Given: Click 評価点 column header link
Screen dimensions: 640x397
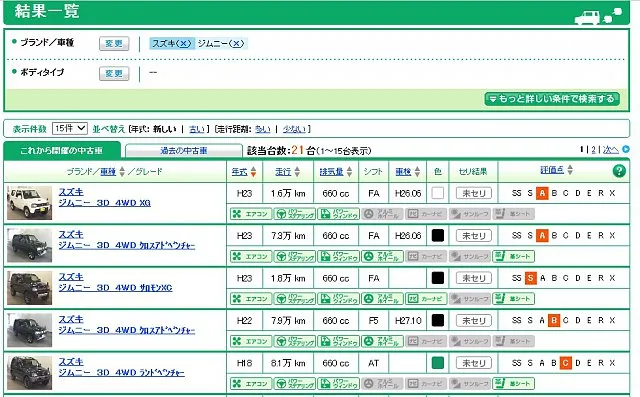Looking at the screenshot, I should coord(552,170).
